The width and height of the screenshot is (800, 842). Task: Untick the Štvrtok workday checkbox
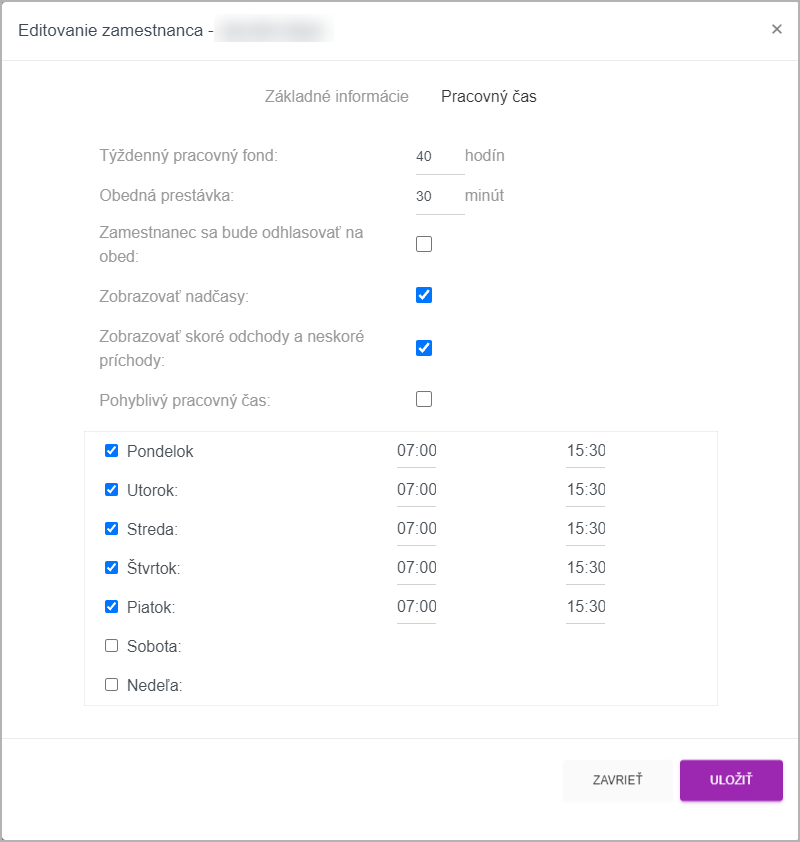pos(111,568)
